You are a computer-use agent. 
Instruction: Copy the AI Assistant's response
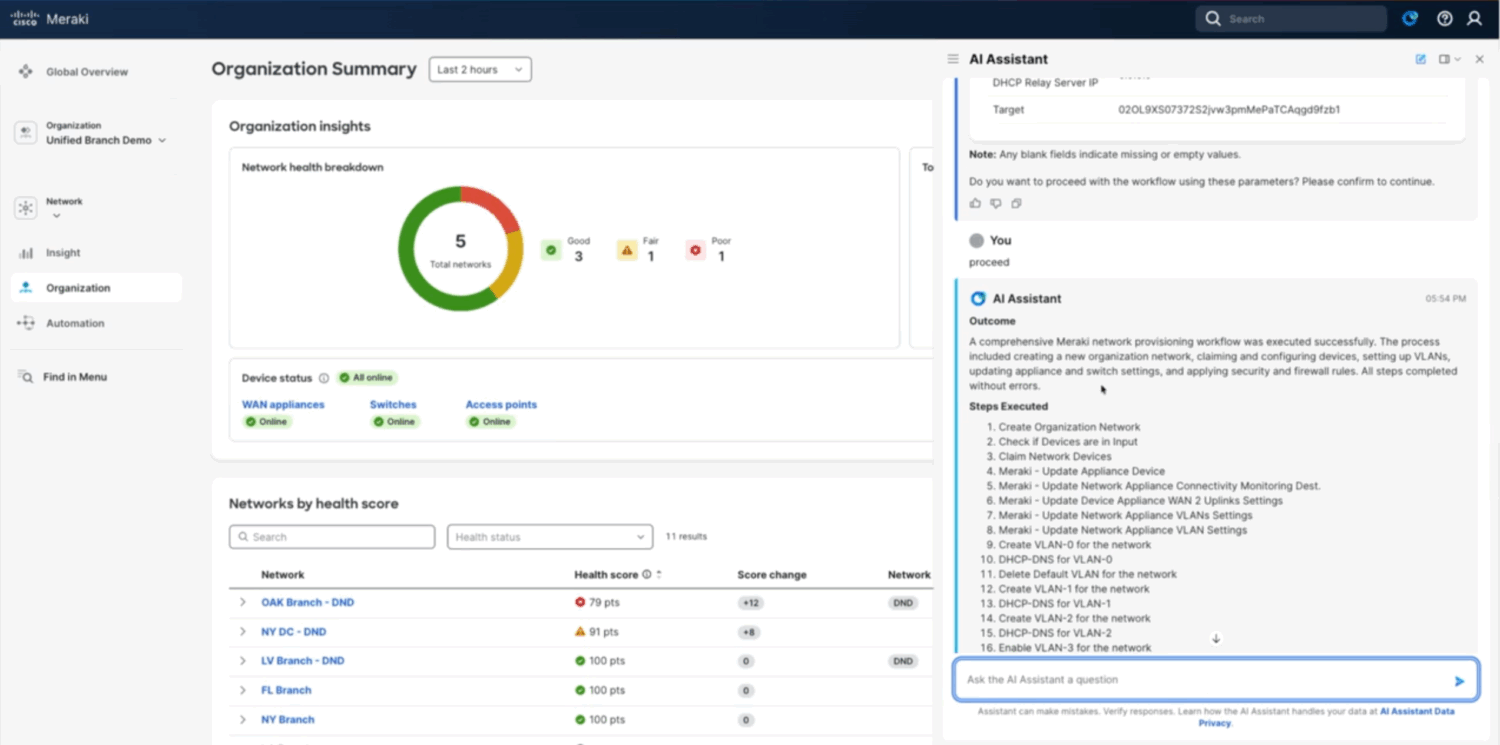pos(1017,203)
